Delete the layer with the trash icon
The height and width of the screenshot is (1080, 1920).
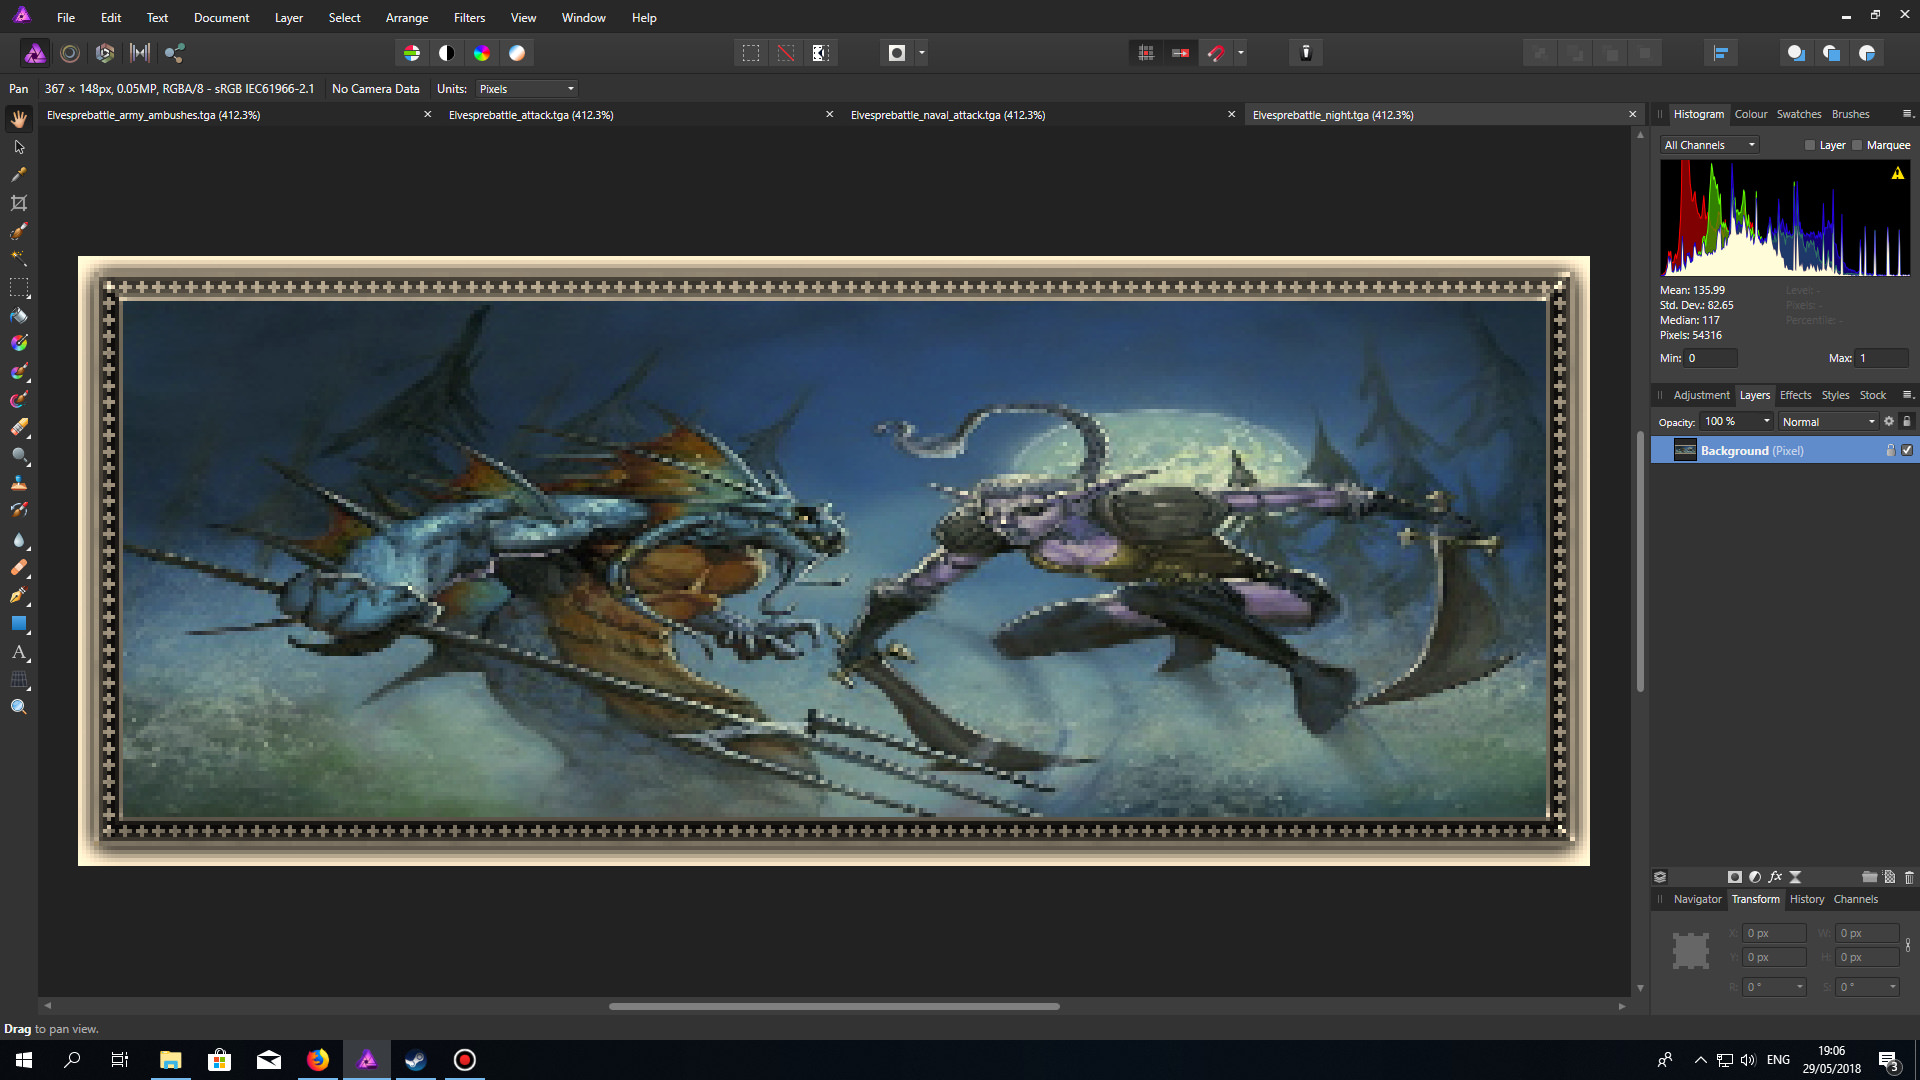click(1909, 877)
